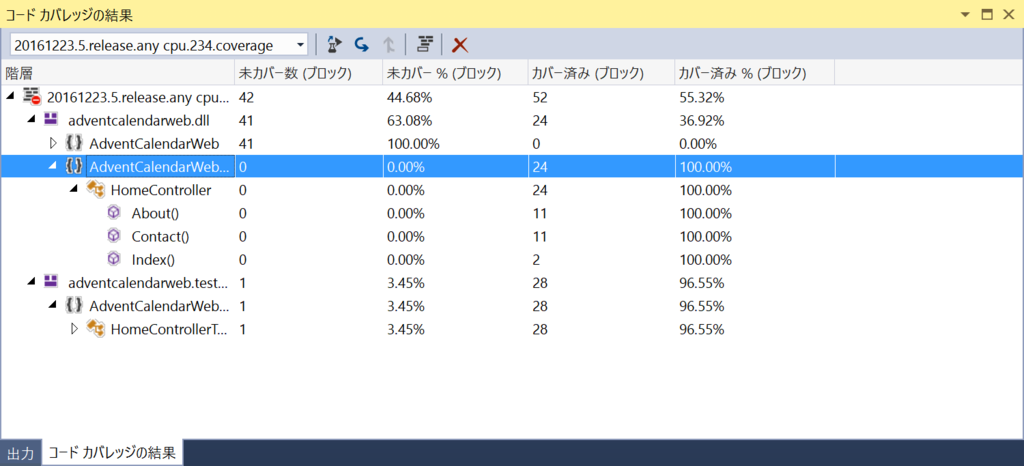Click the 63.08% uncovered value
Viewport: 1024px width, 466px height.
[x=409, y=120]
